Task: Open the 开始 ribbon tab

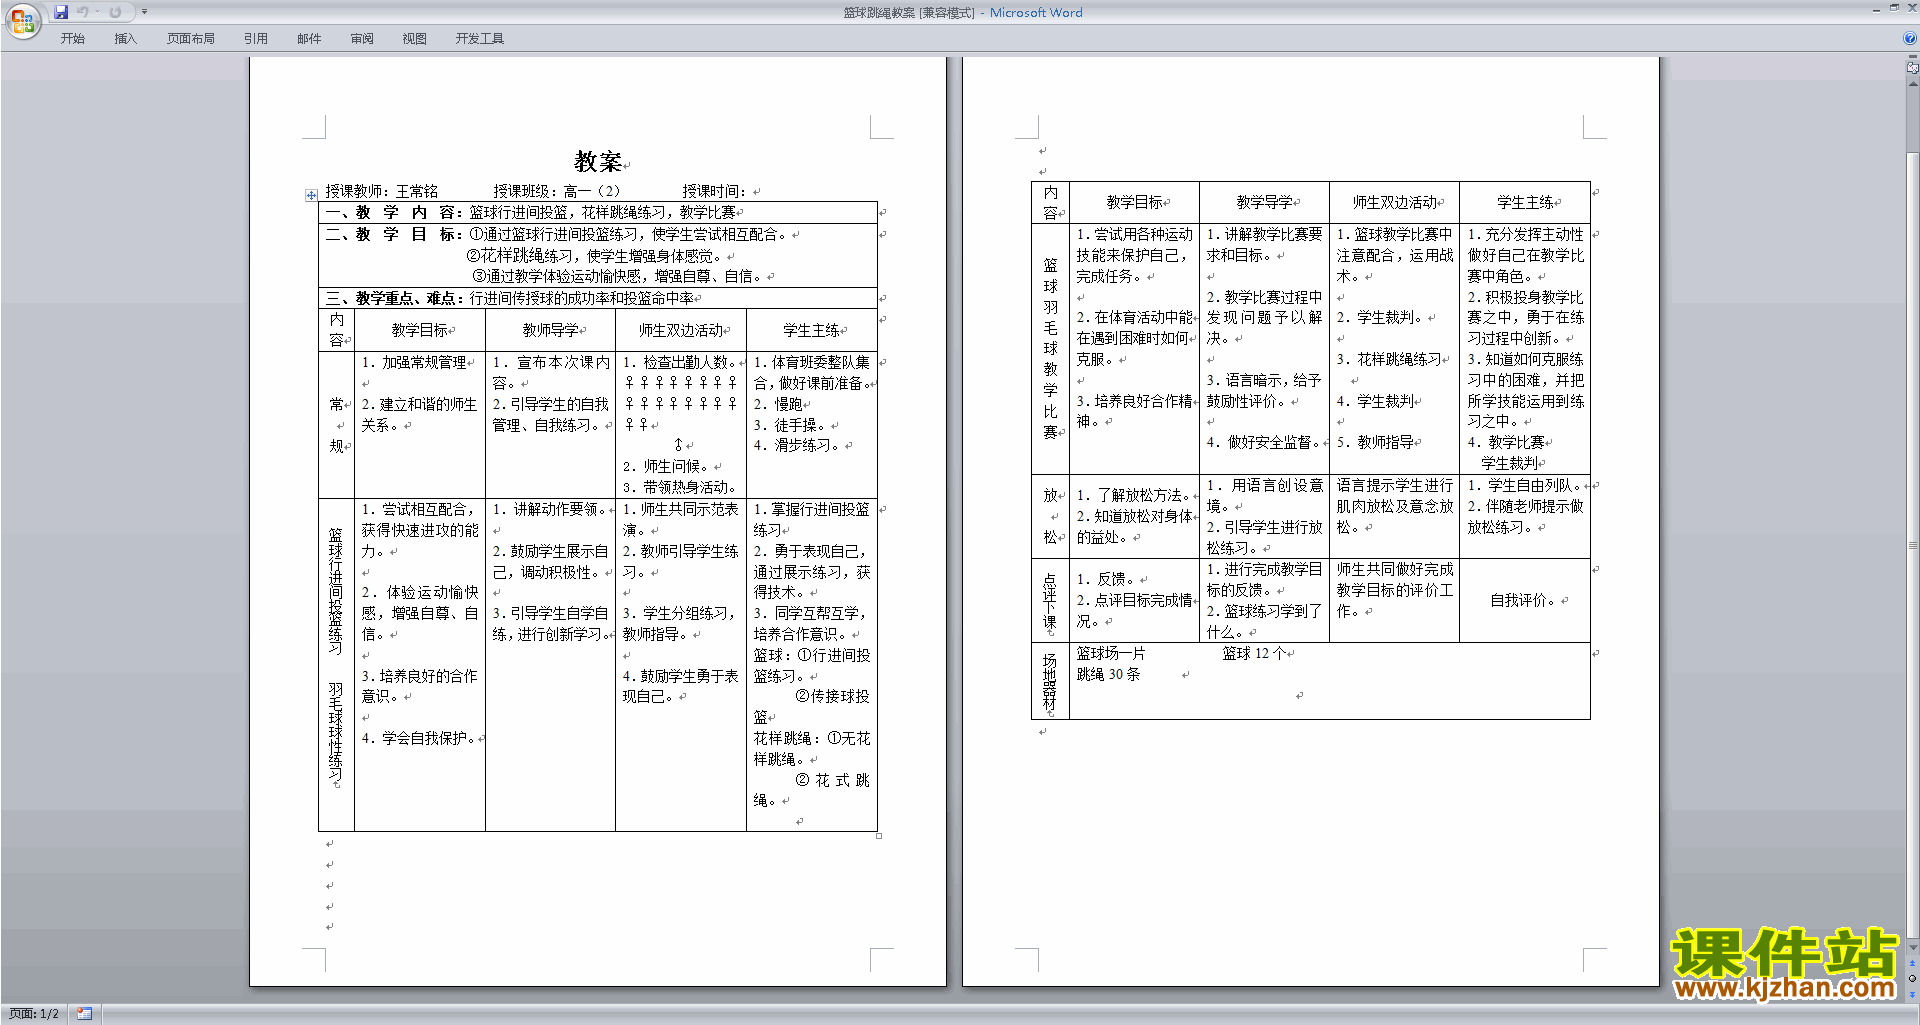Action: (x=73, y=39)
